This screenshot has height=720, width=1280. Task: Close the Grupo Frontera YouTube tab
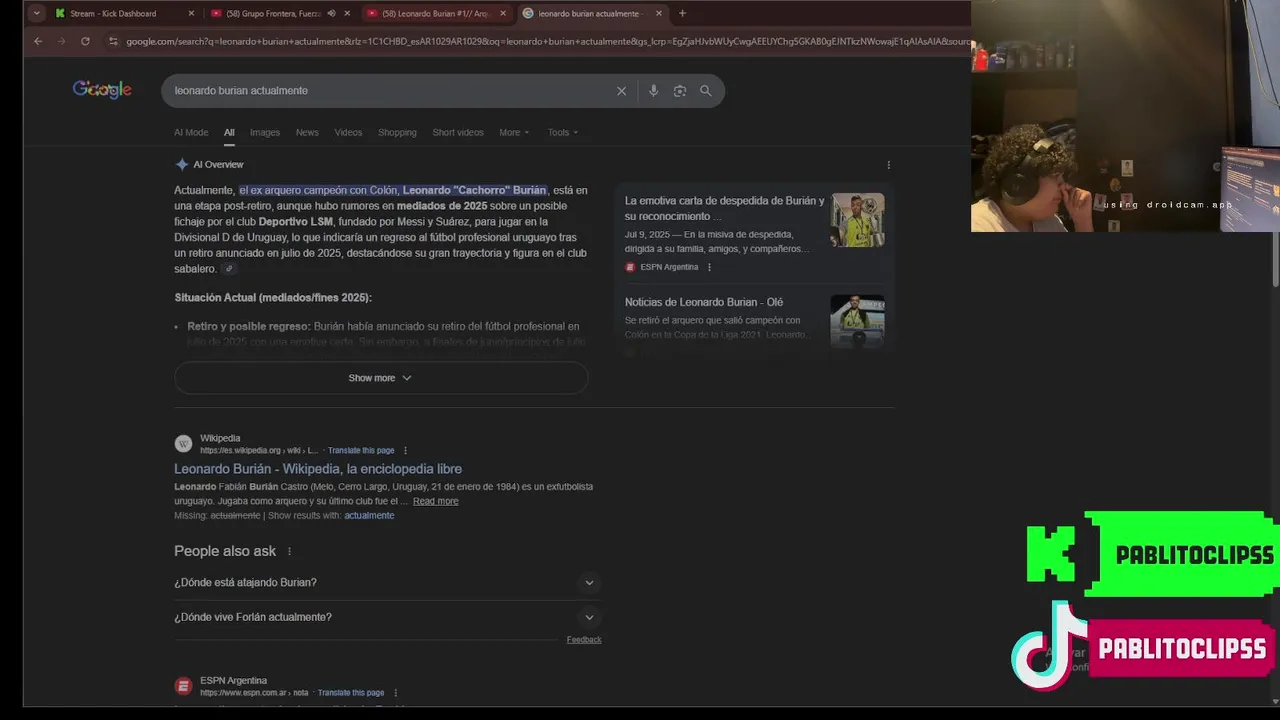click(347, 14)
